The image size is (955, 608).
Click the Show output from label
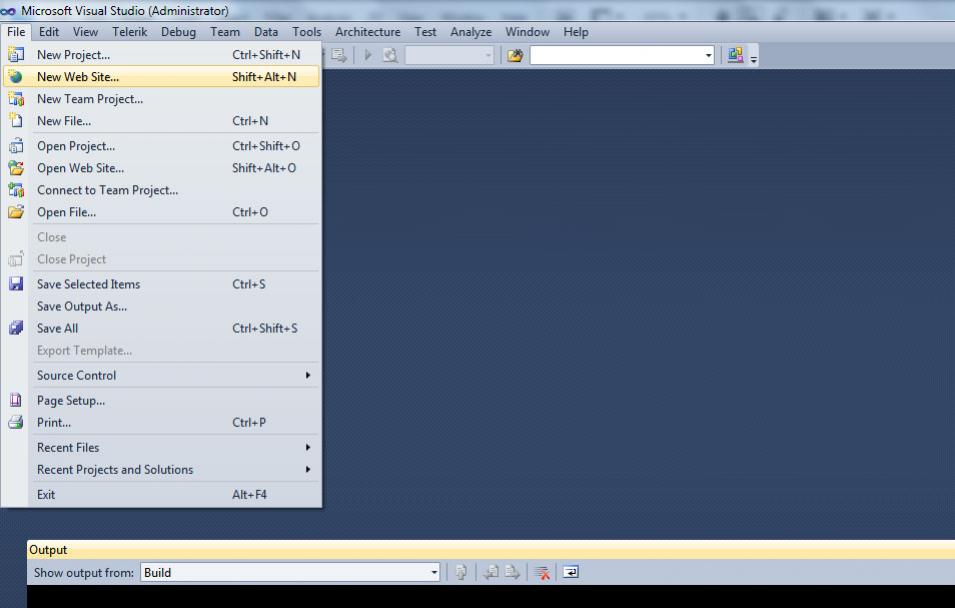[x=84, y=573]
